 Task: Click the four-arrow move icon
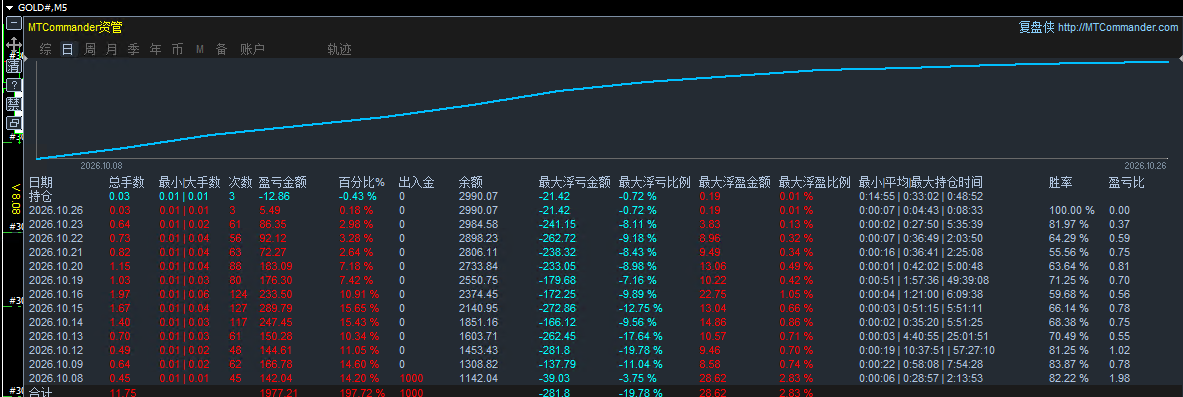point(14,45)
